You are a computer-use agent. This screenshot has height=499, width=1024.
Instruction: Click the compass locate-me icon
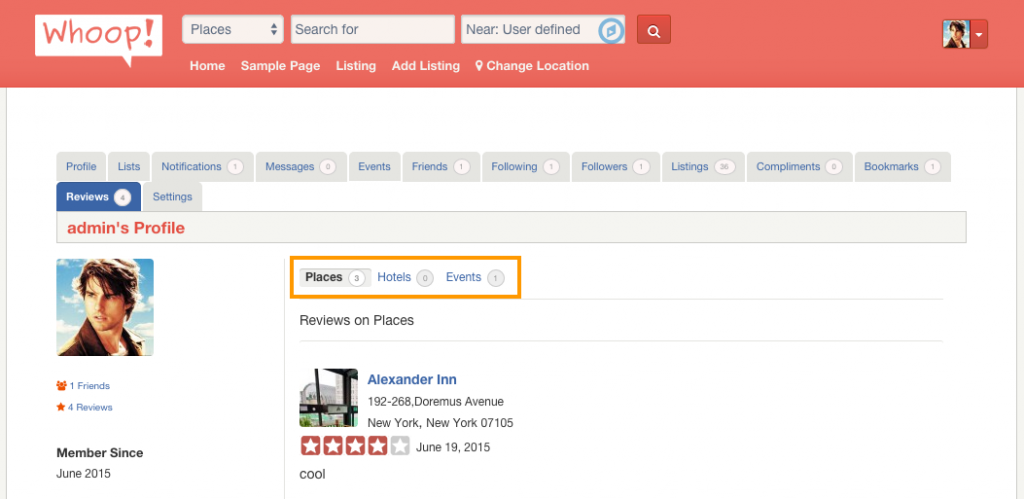[x=611, y=30]
